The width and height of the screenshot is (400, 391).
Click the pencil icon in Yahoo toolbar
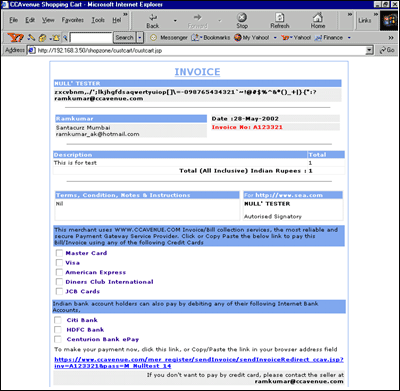click(31, 38)
